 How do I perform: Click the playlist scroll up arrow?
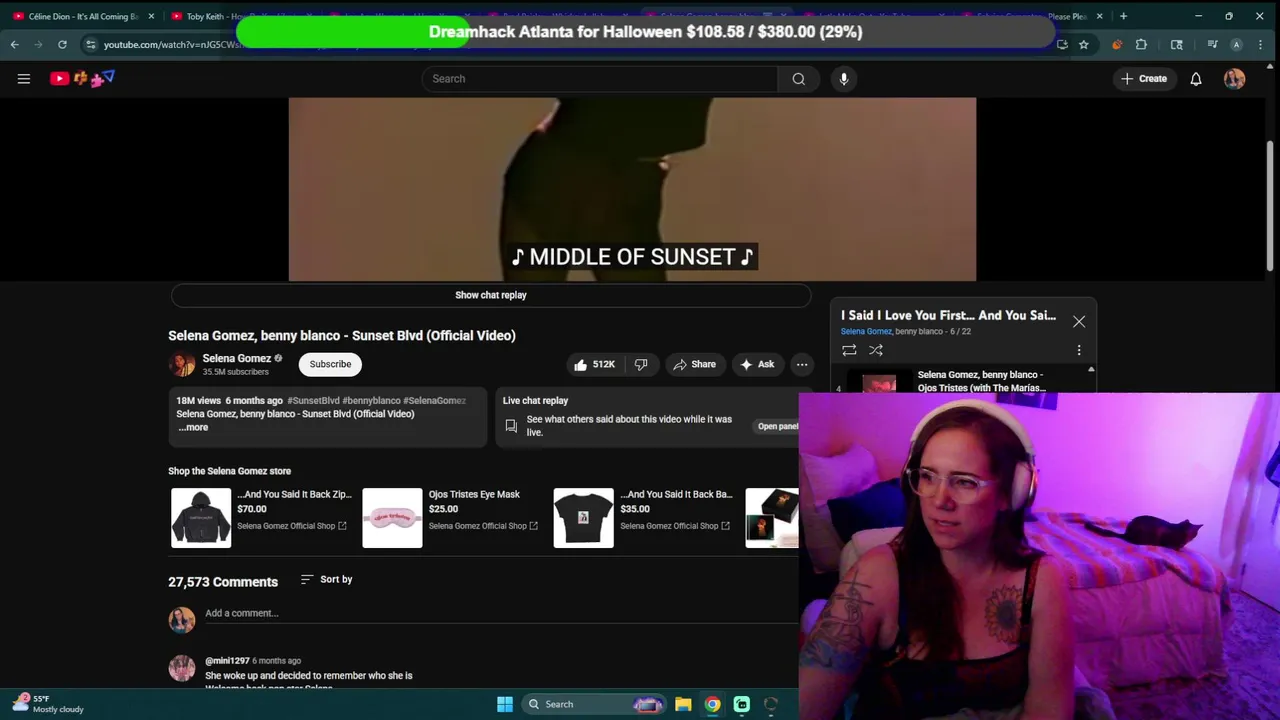coord(1091,370)
